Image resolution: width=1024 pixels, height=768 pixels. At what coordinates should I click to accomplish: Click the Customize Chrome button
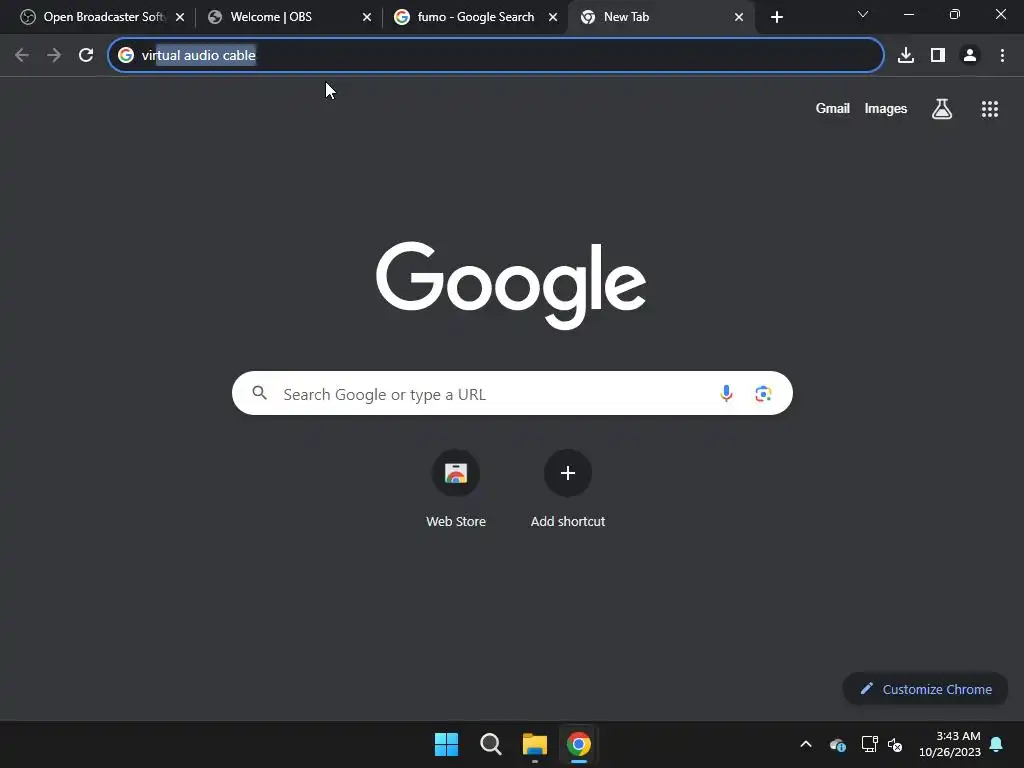(x=925, y=689)
